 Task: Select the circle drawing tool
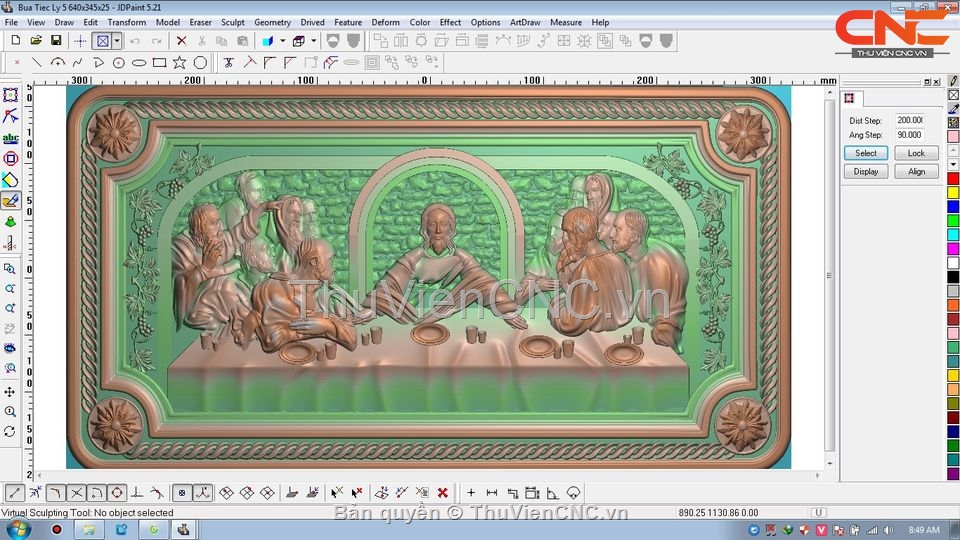click(x=119, y=62)
